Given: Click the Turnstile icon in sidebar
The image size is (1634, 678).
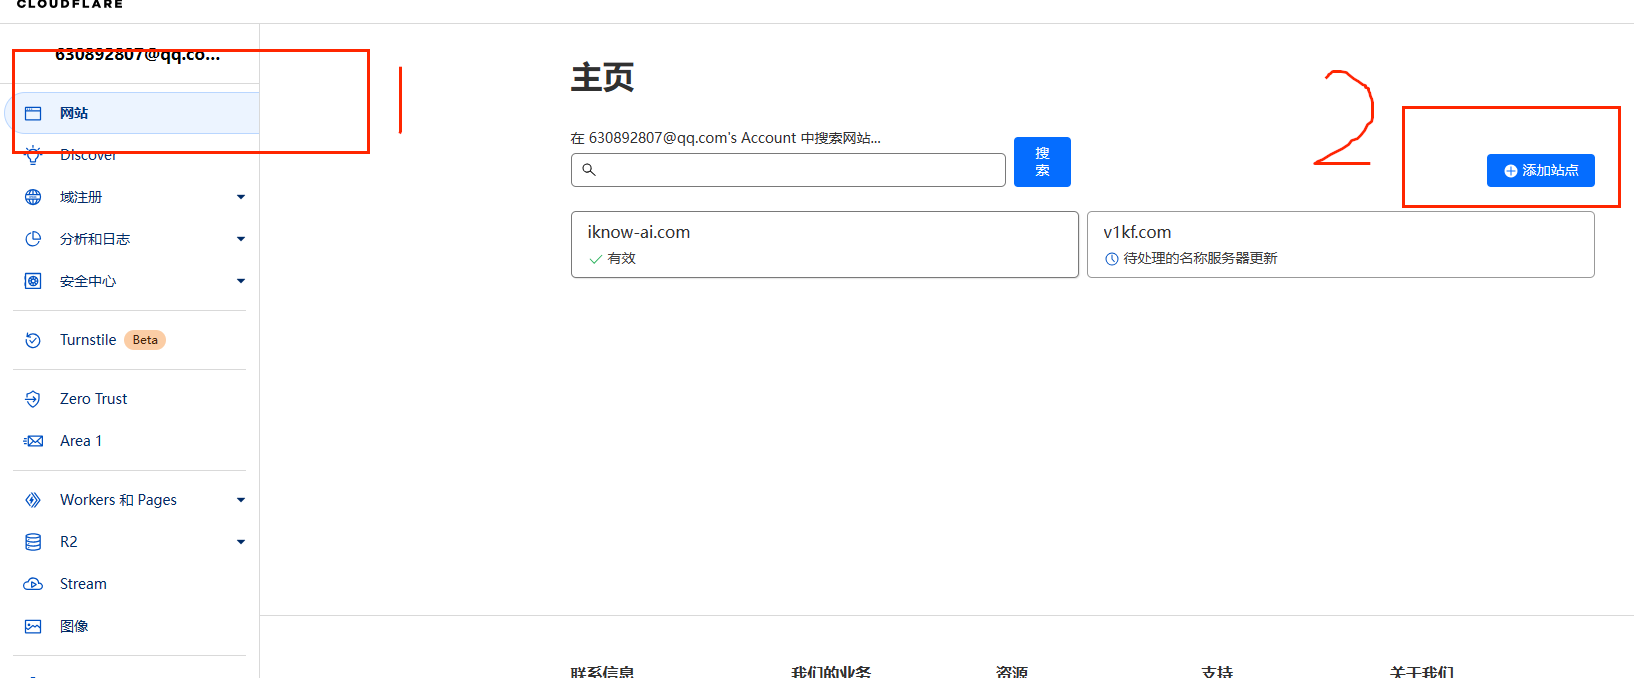Looking at the screenshot, I should (33, 340).
